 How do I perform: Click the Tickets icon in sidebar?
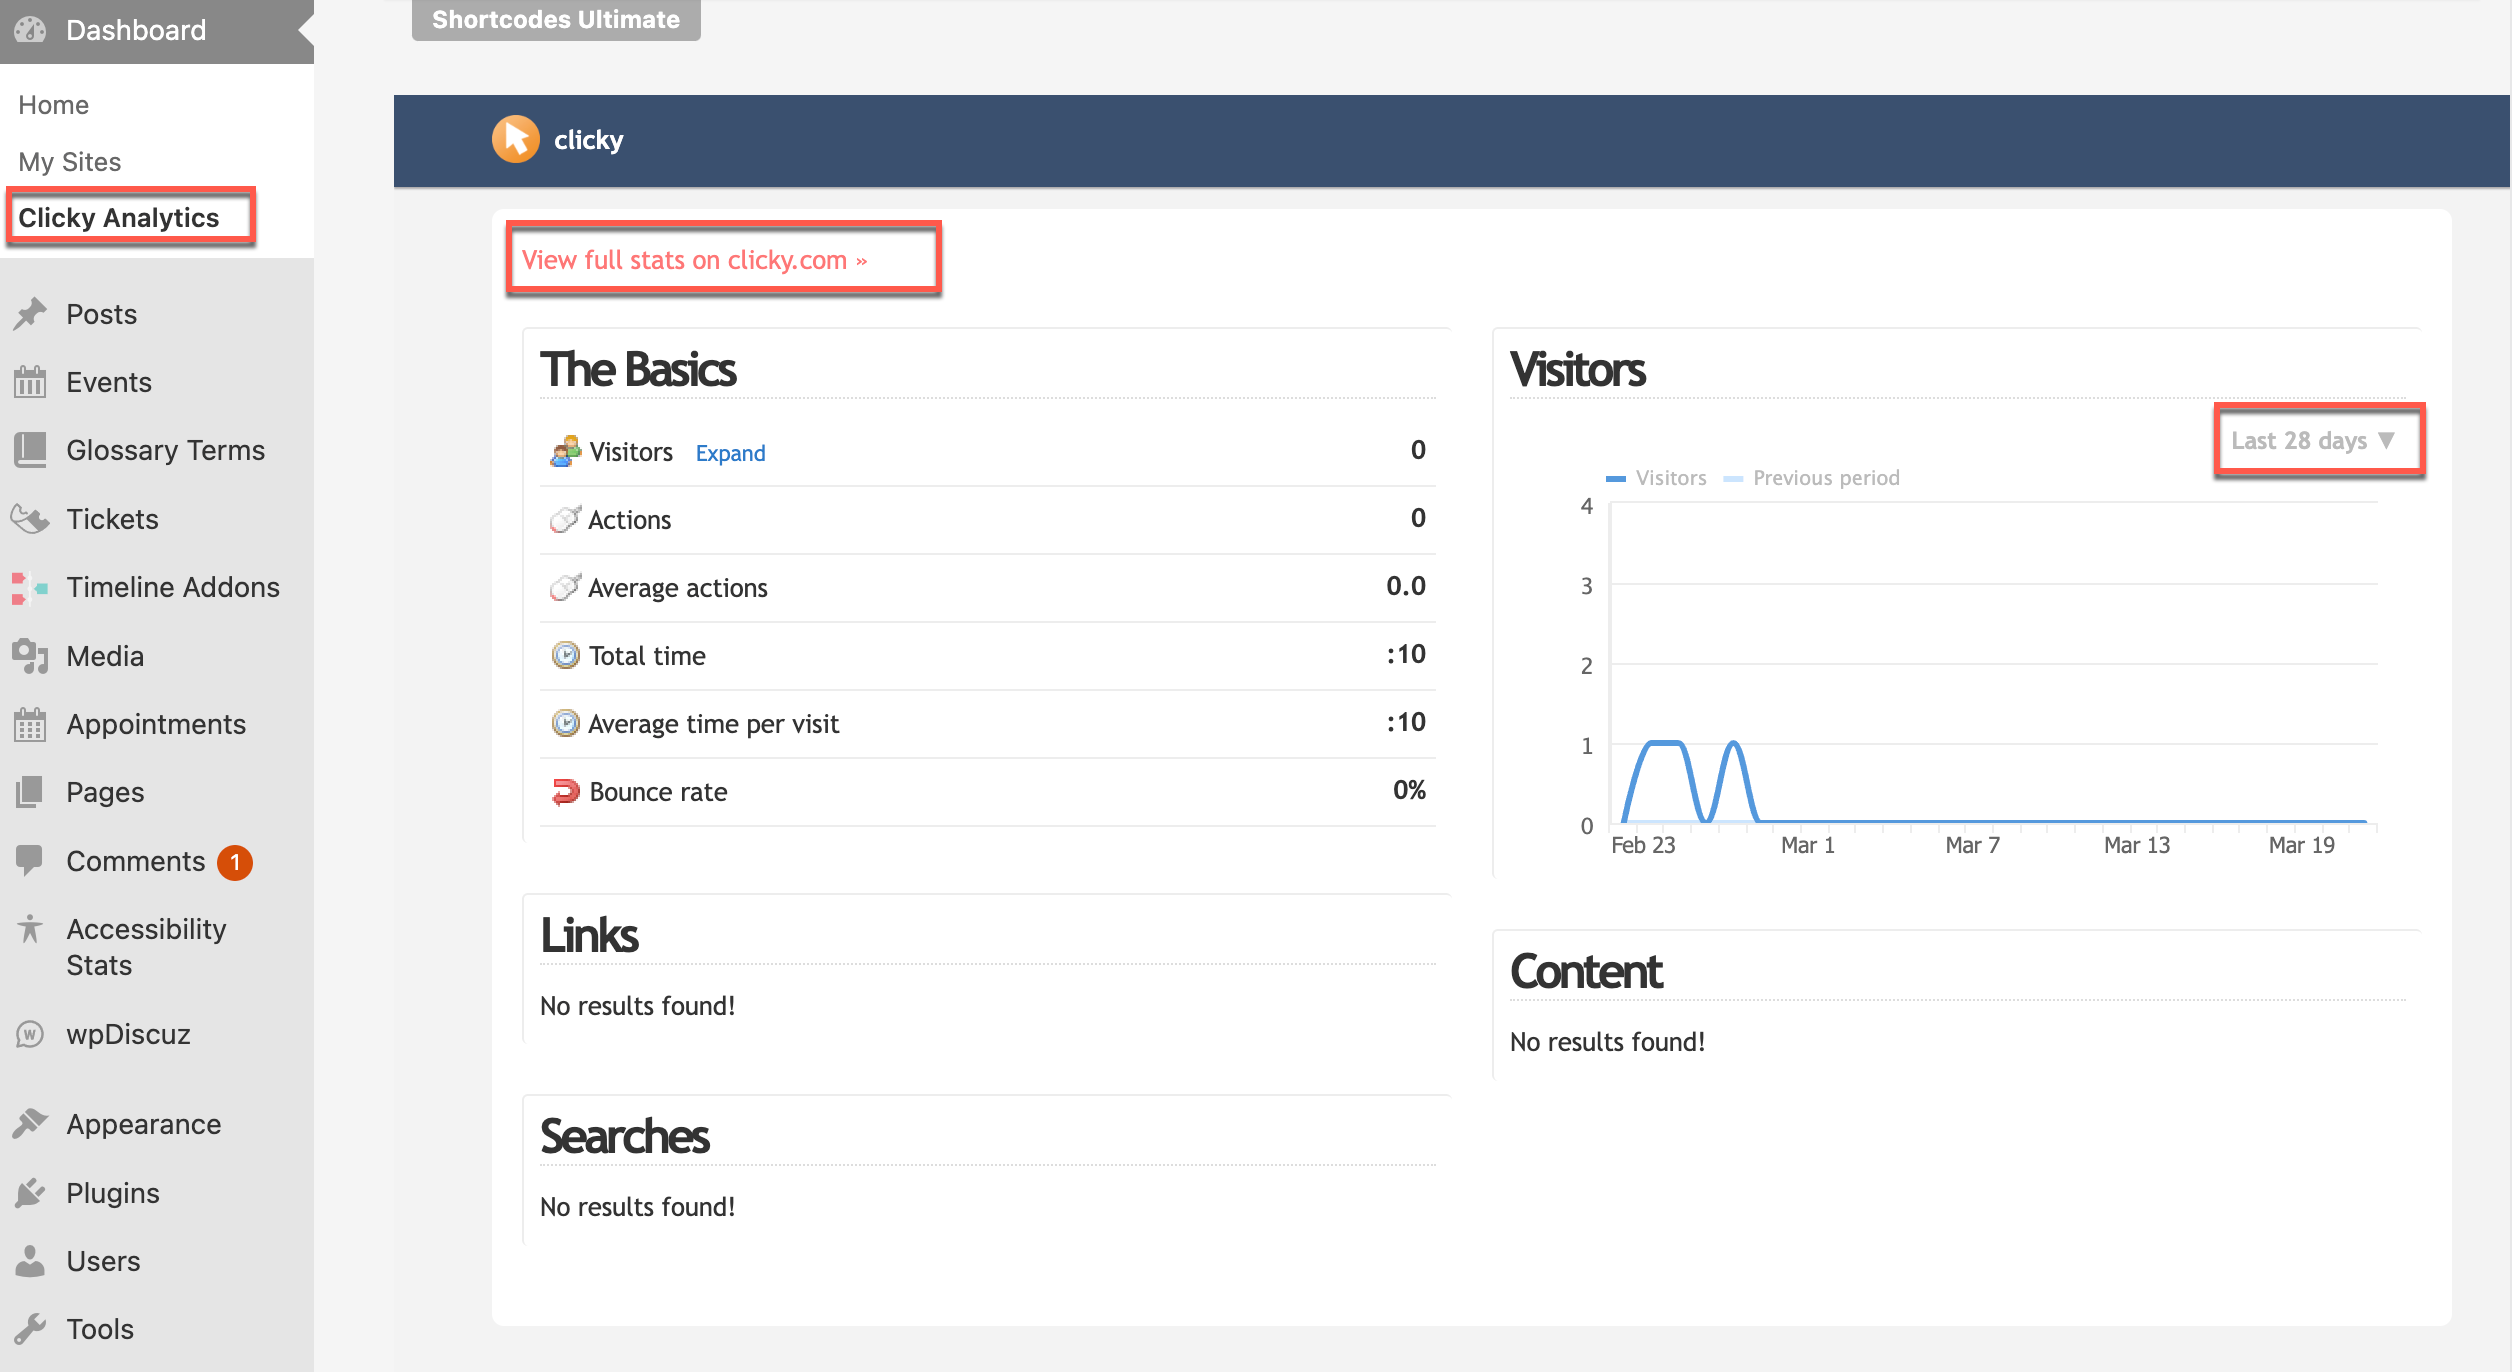pyautogui.click(x=30, y=519)
